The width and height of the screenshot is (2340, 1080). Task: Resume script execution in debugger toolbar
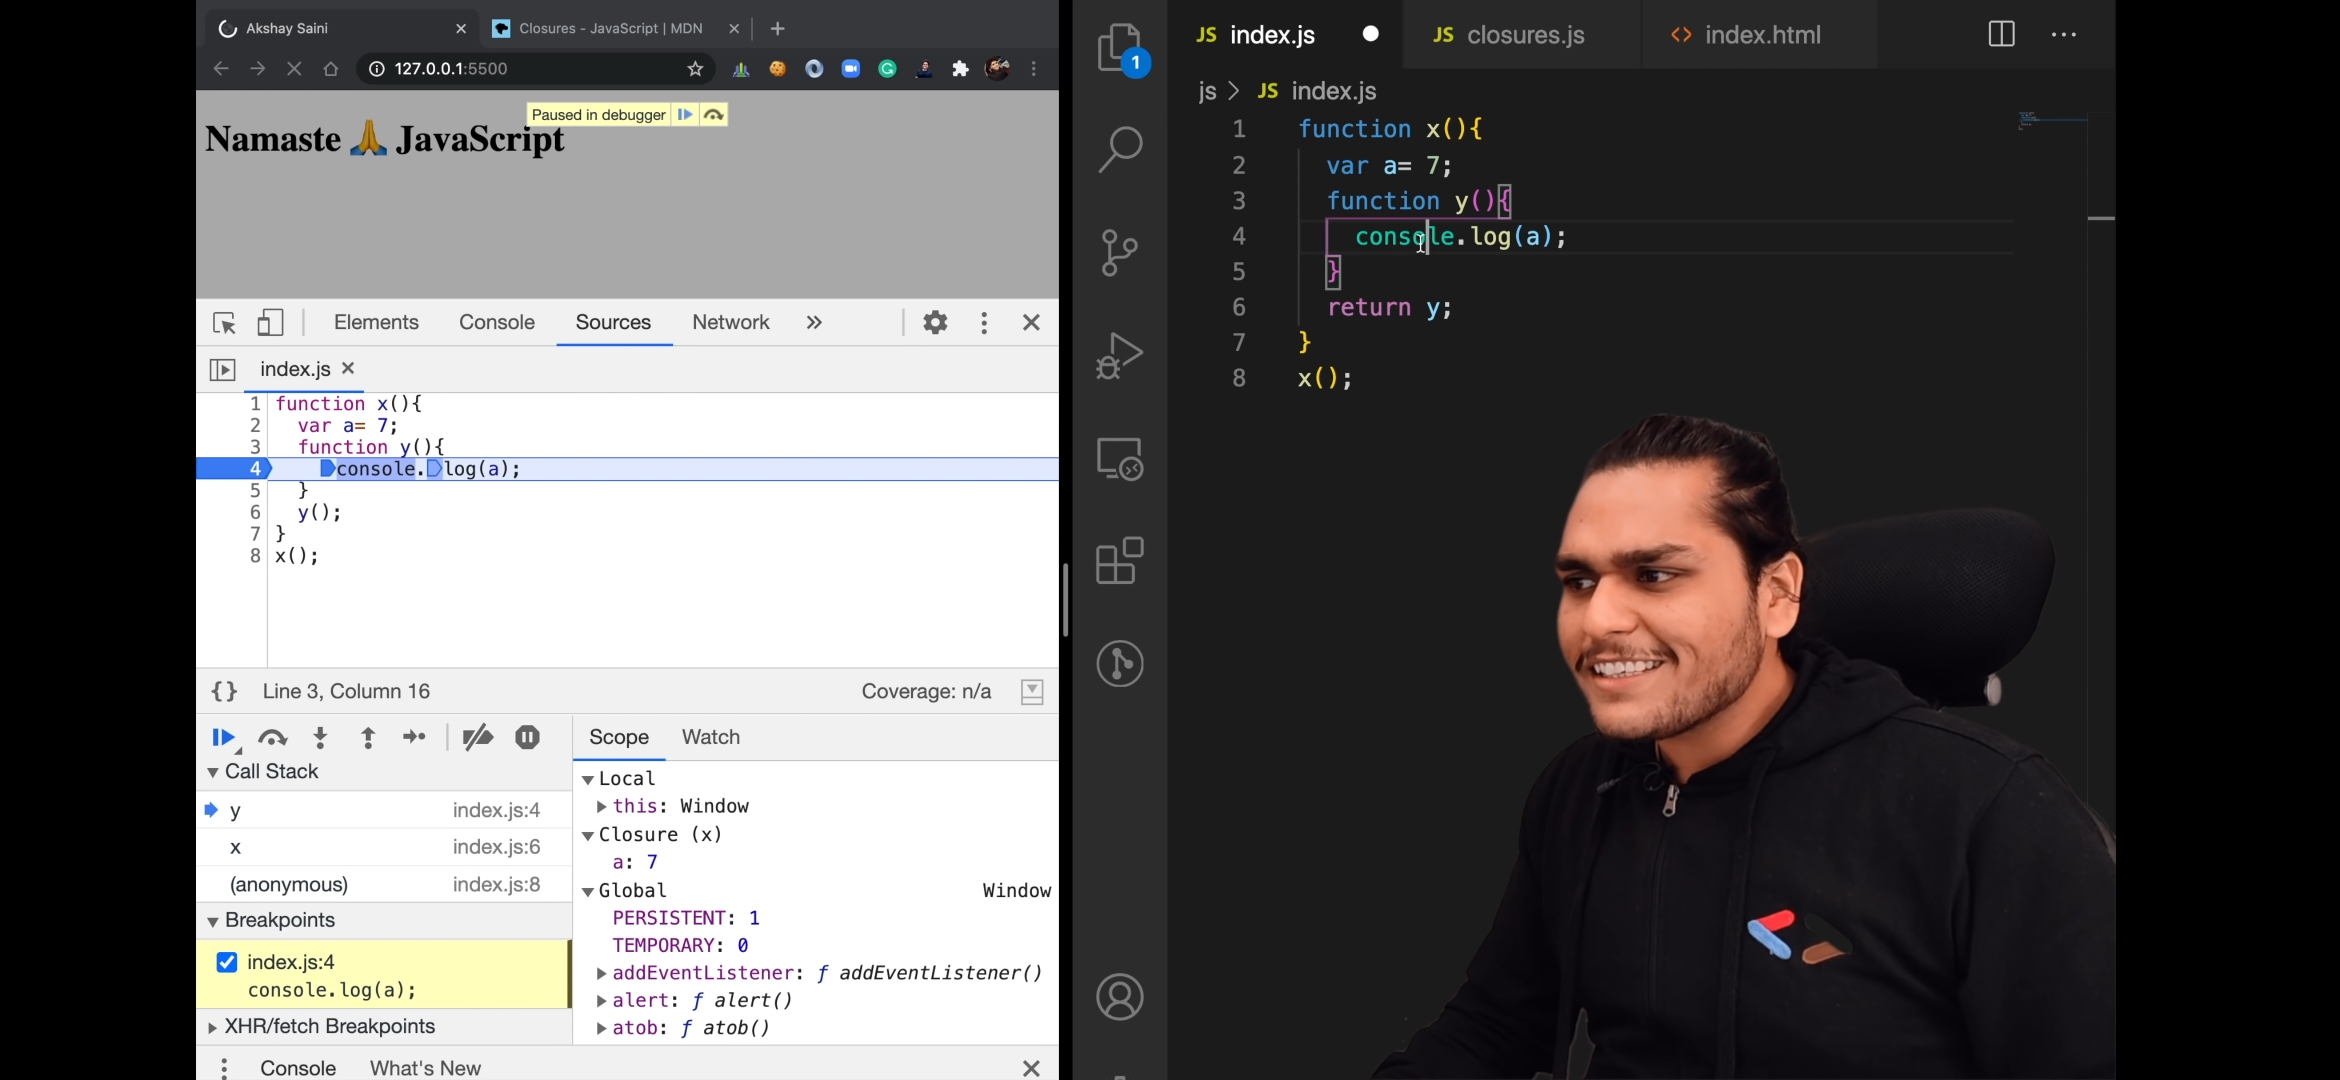pos(222,738)
